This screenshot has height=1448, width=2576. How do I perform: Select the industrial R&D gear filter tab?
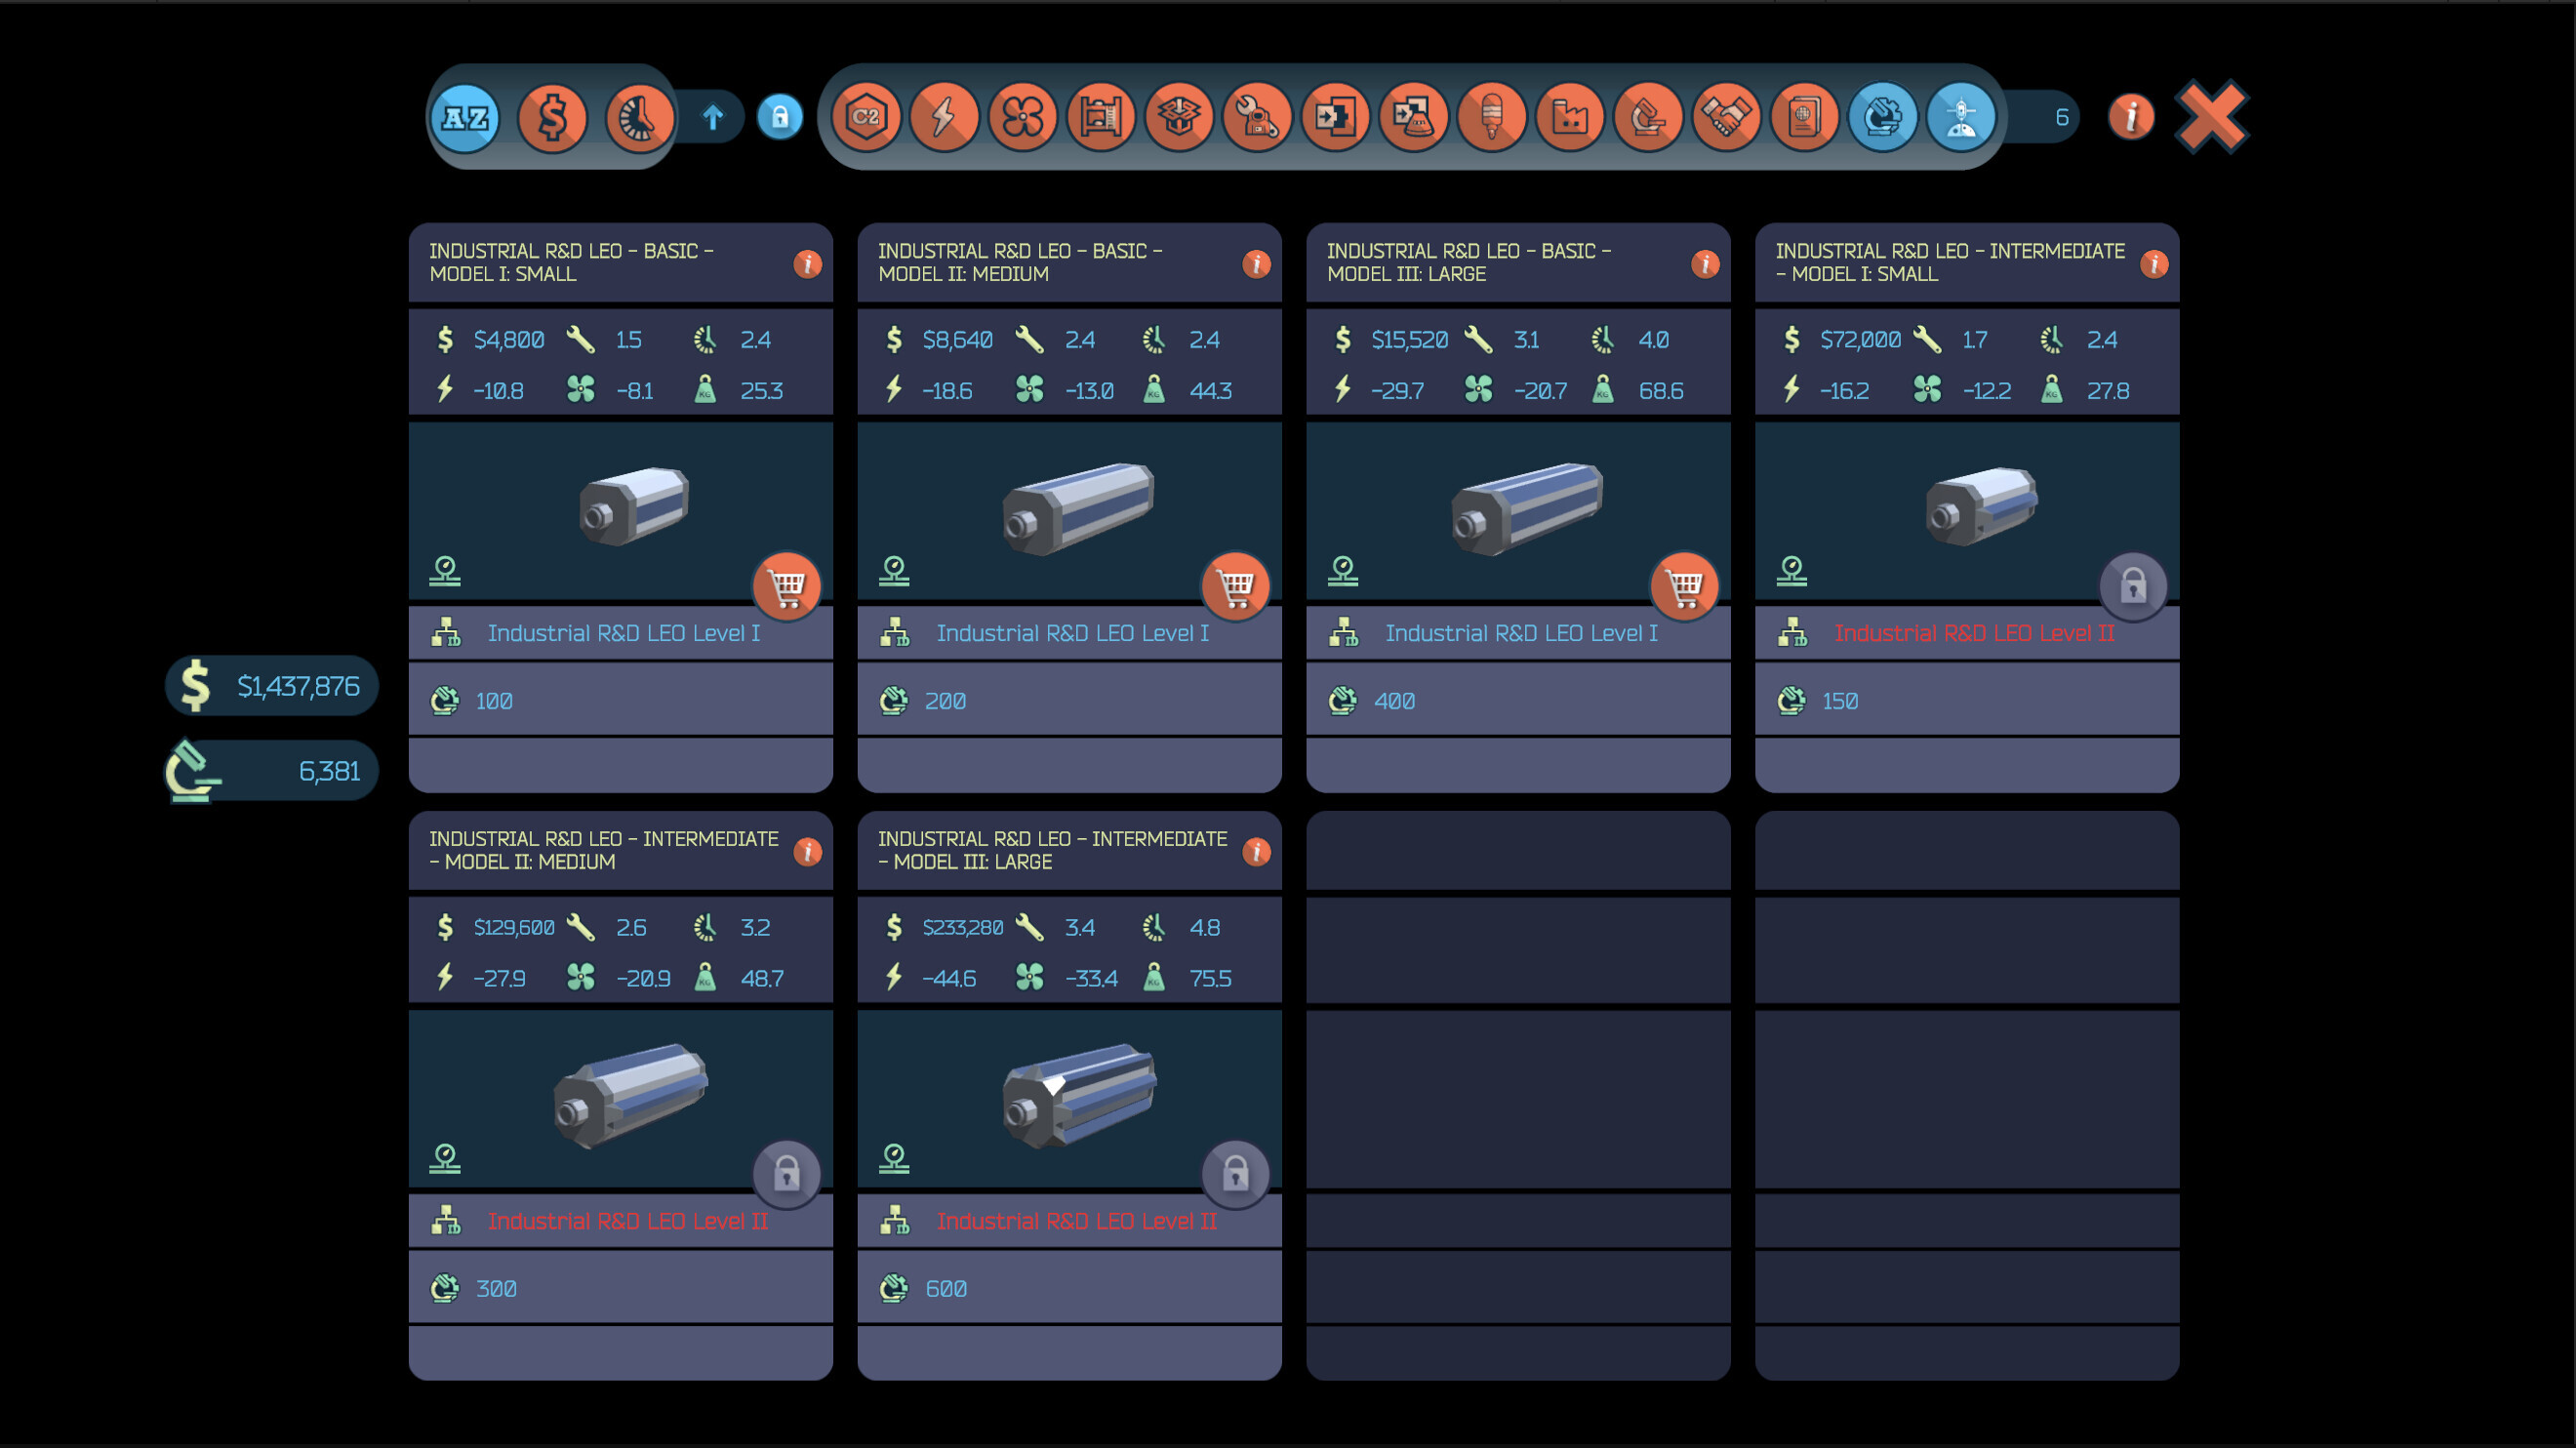point(1883,118)
